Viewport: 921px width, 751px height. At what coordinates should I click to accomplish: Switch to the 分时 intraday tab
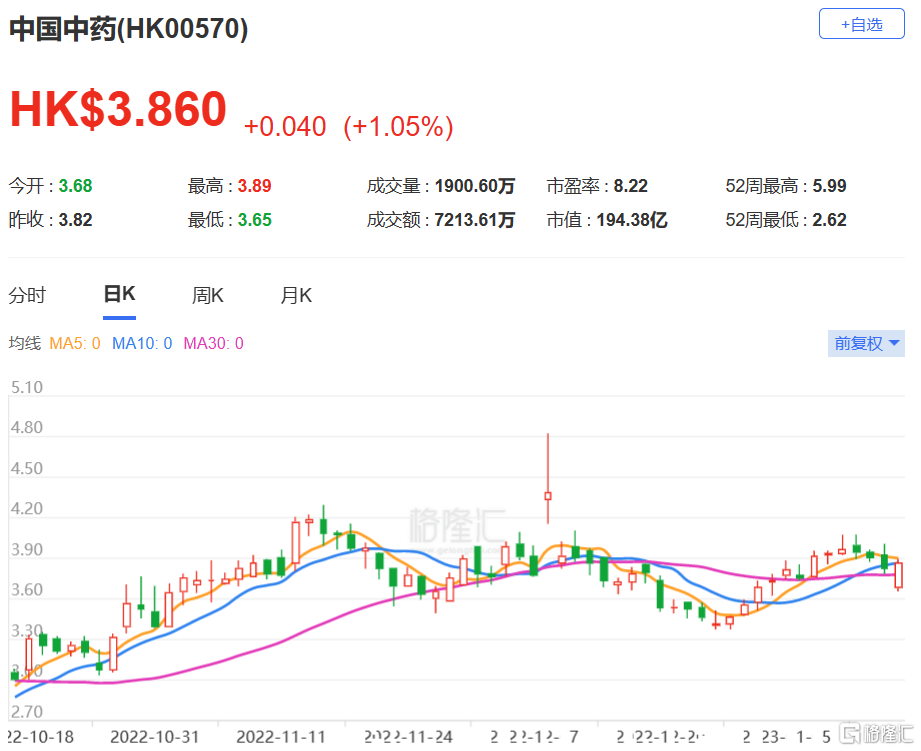click(27, 295)
